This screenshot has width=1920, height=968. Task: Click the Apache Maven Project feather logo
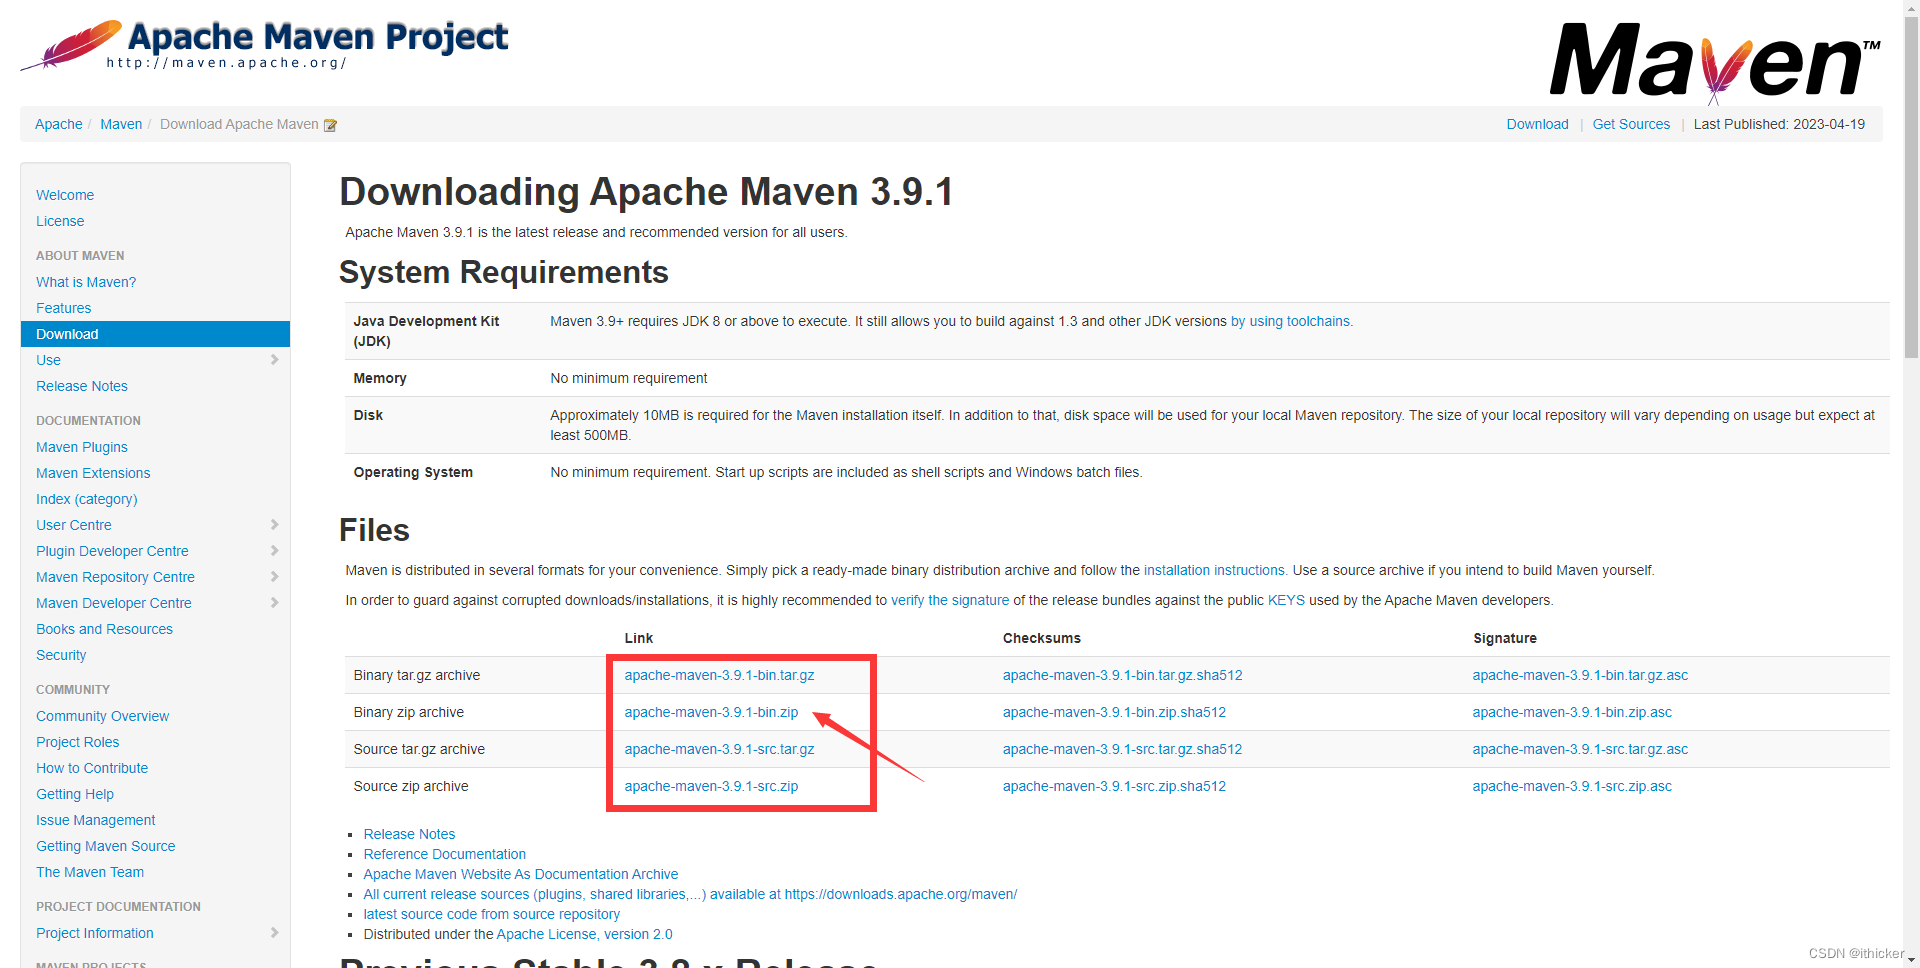tap(265, 44)
